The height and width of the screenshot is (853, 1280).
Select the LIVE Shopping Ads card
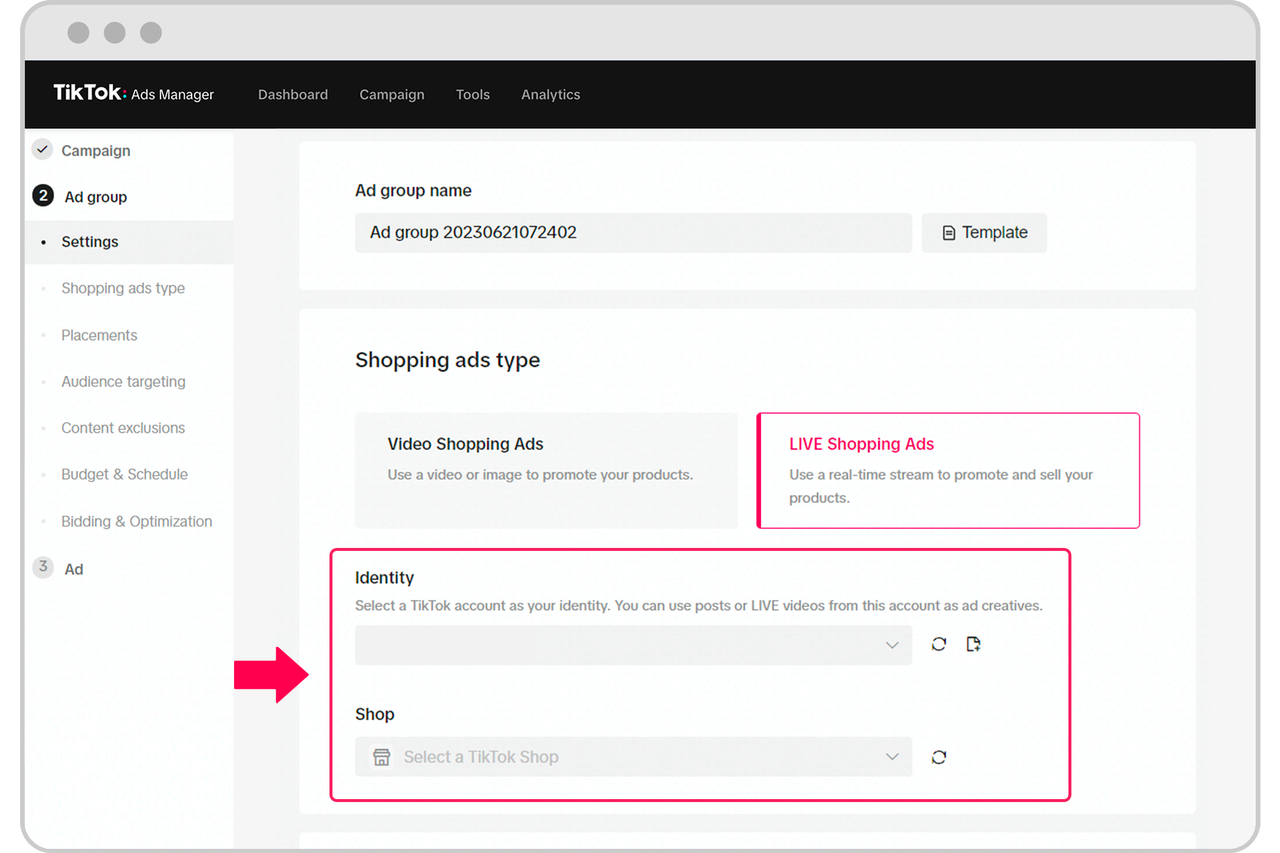pyautogui.click(x=947, y=470)
